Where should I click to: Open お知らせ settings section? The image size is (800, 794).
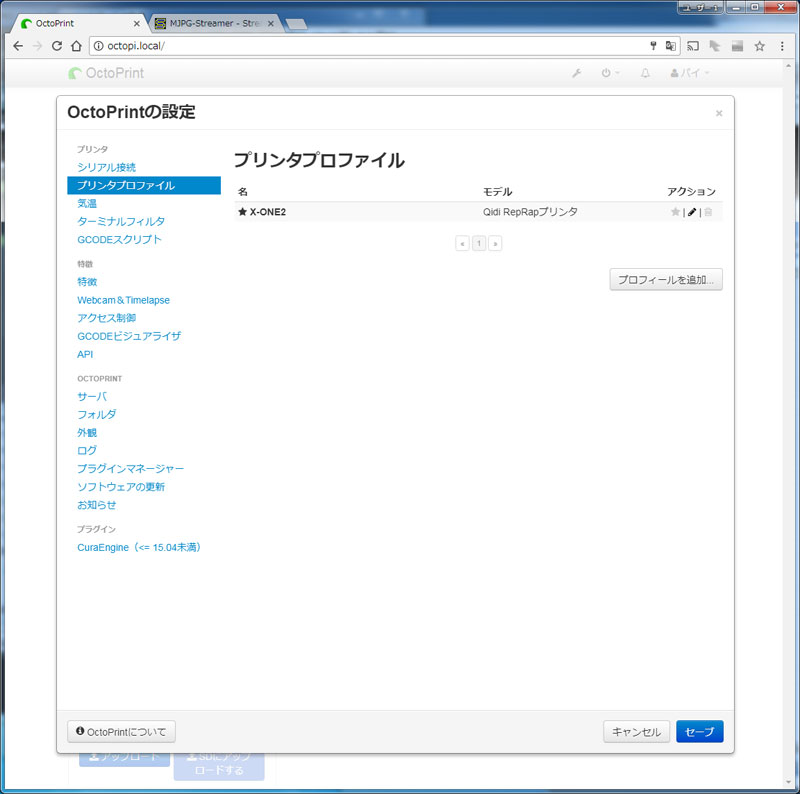97,505
